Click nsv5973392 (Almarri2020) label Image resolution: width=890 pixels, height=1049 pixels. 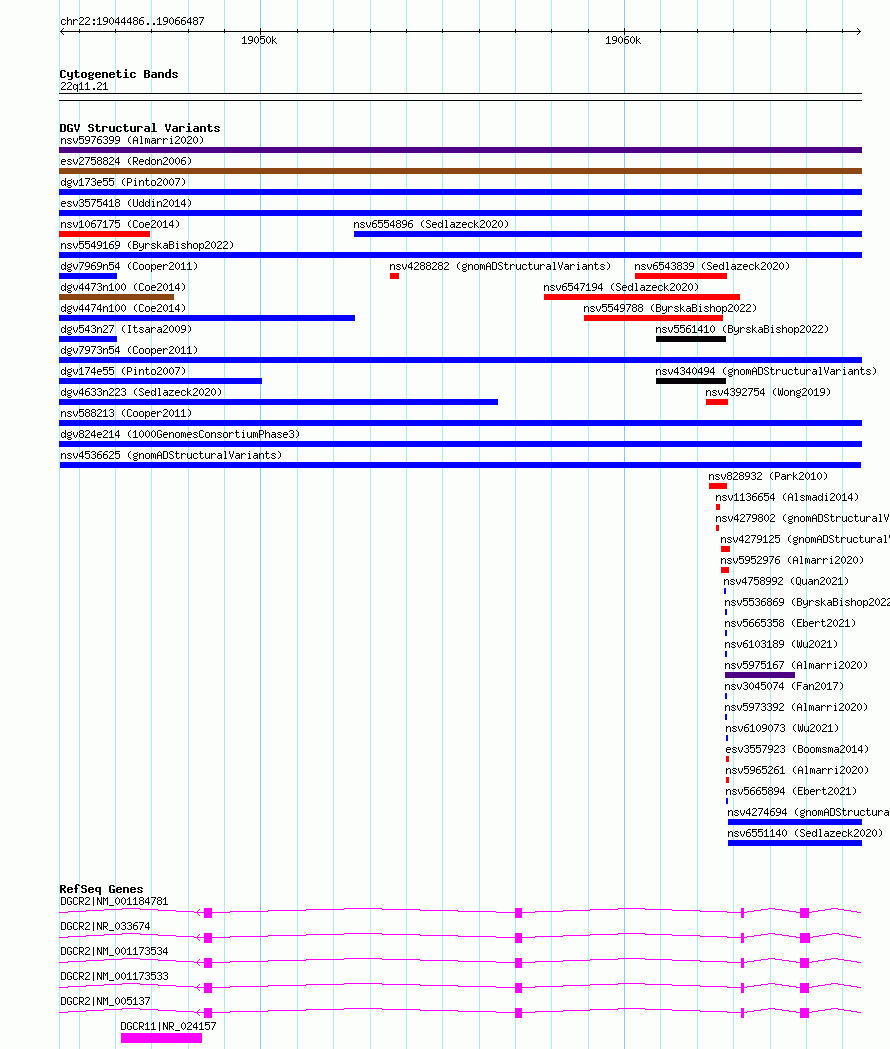pos(796,708)
